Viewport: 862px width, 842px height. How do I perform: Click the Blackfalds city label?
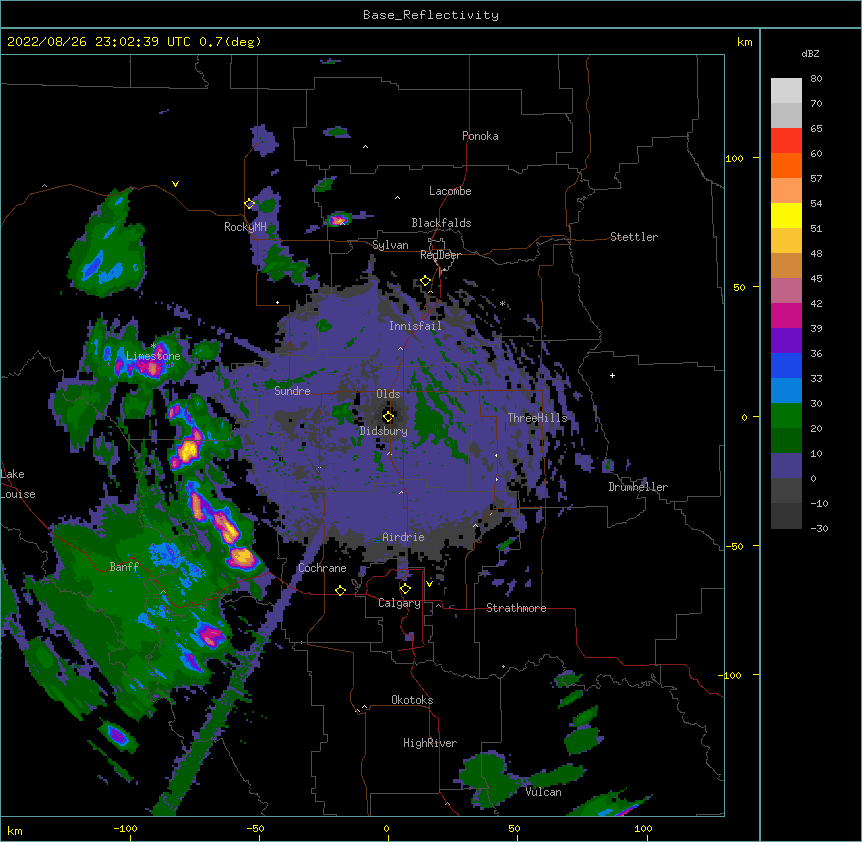(441, 223)
